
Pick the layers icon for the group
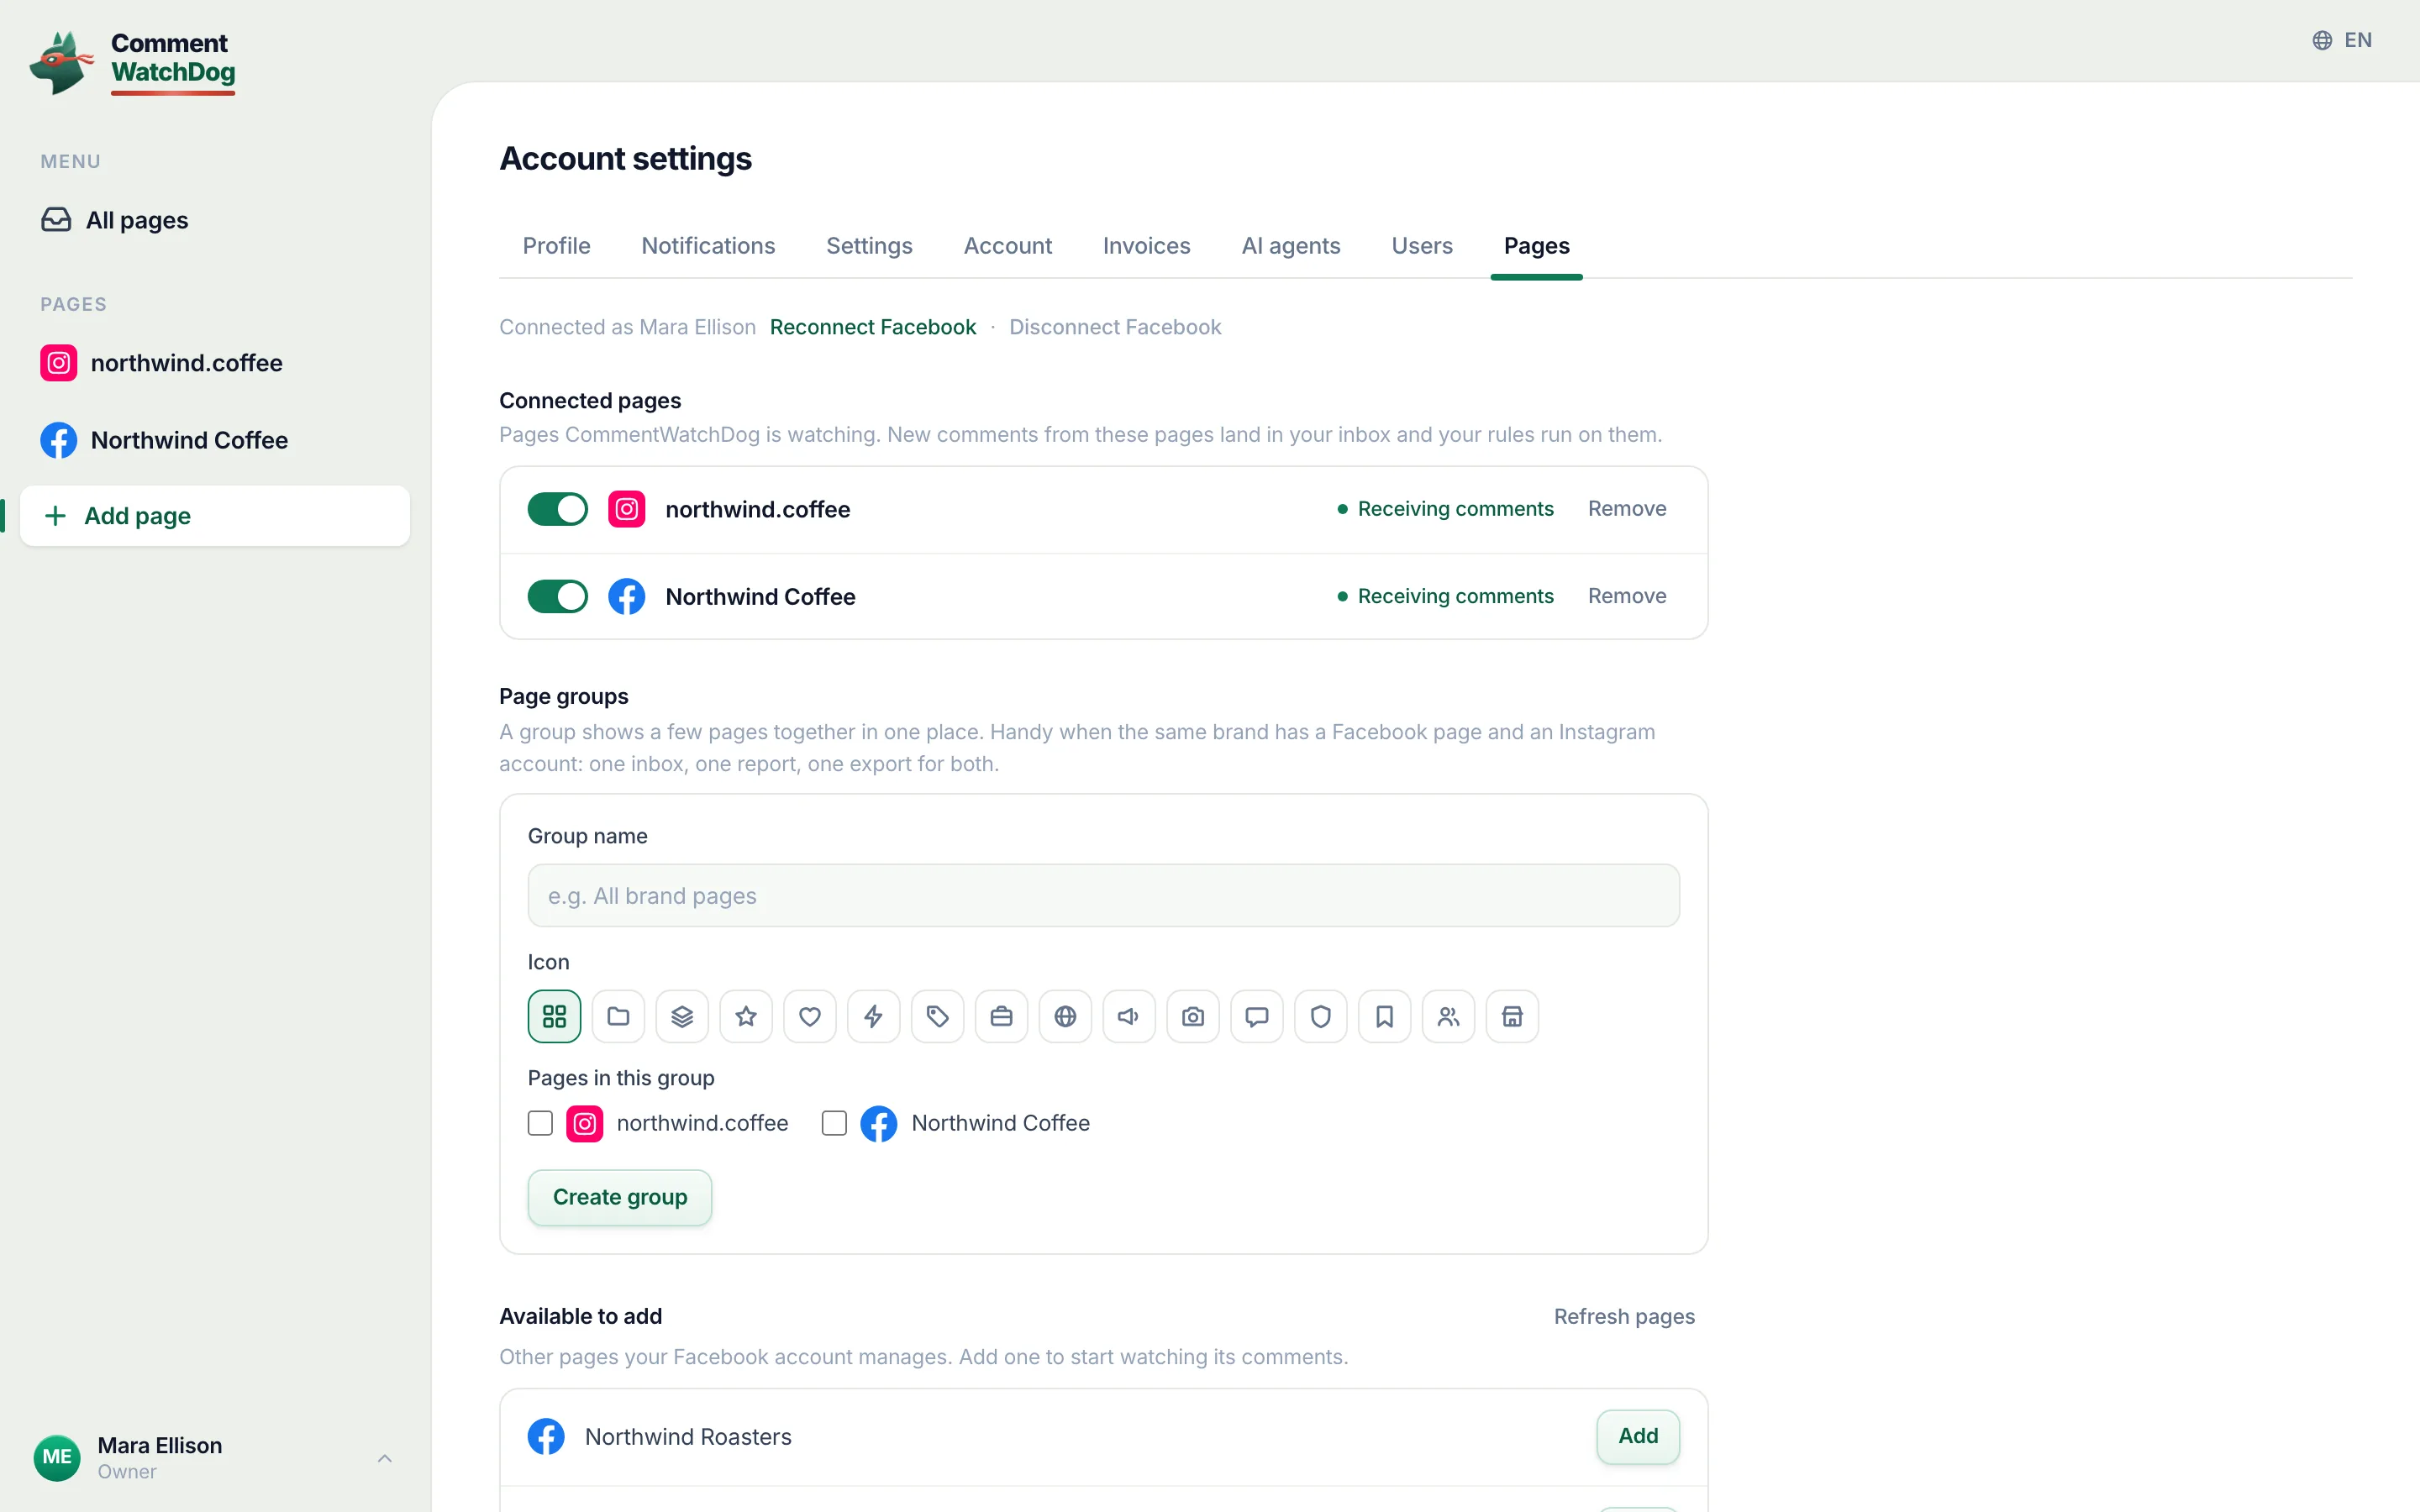point(682,1016)
